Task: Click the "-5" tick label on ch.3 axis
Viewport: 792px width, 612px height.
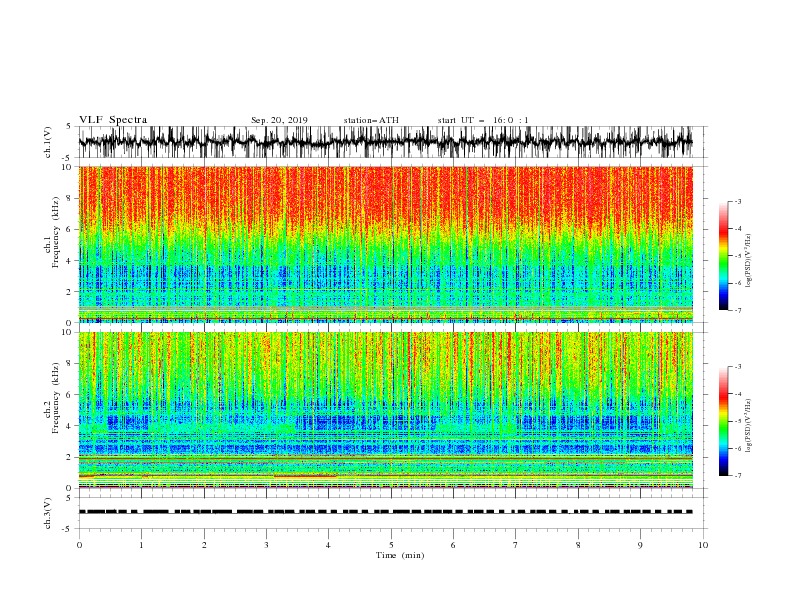Action: [67, 529]
